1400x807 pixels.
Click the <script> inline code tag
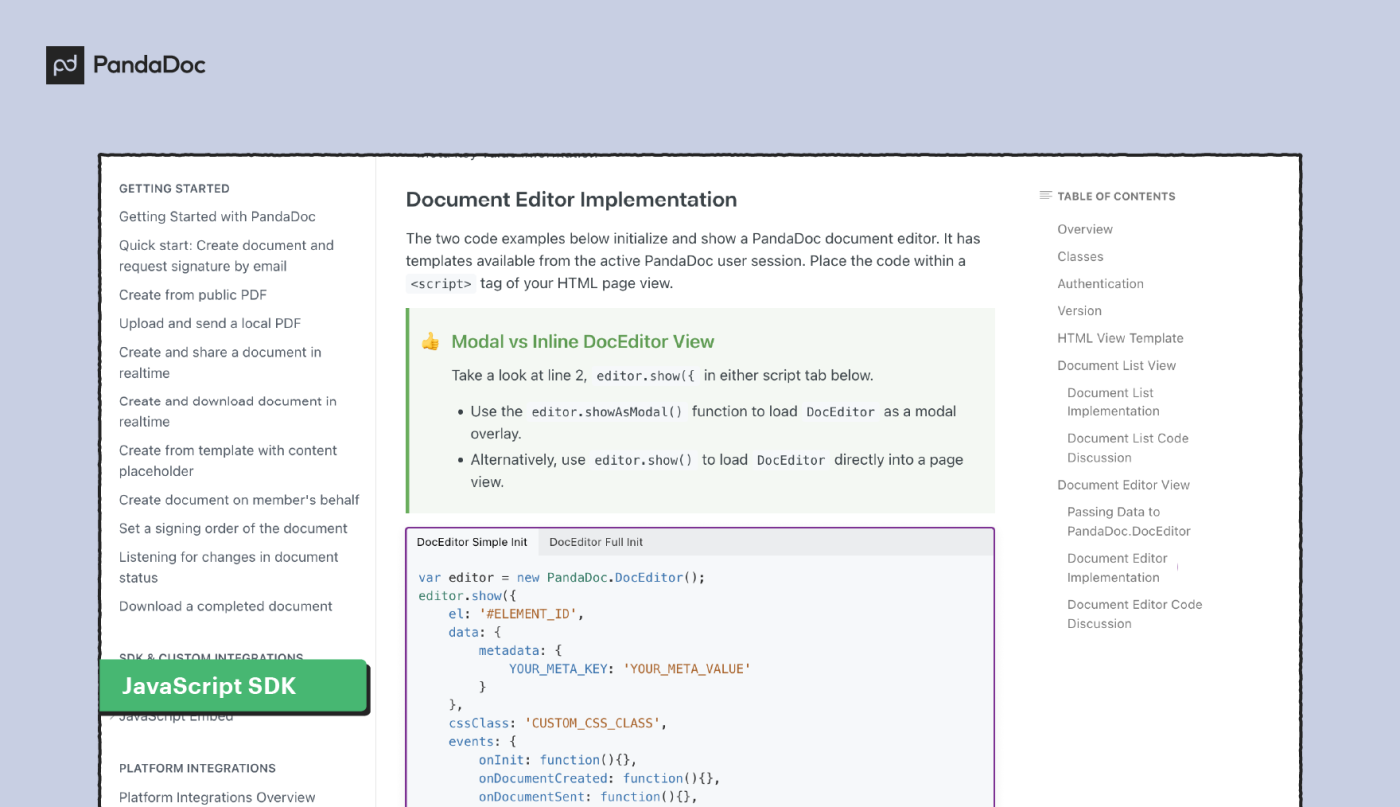441,284
